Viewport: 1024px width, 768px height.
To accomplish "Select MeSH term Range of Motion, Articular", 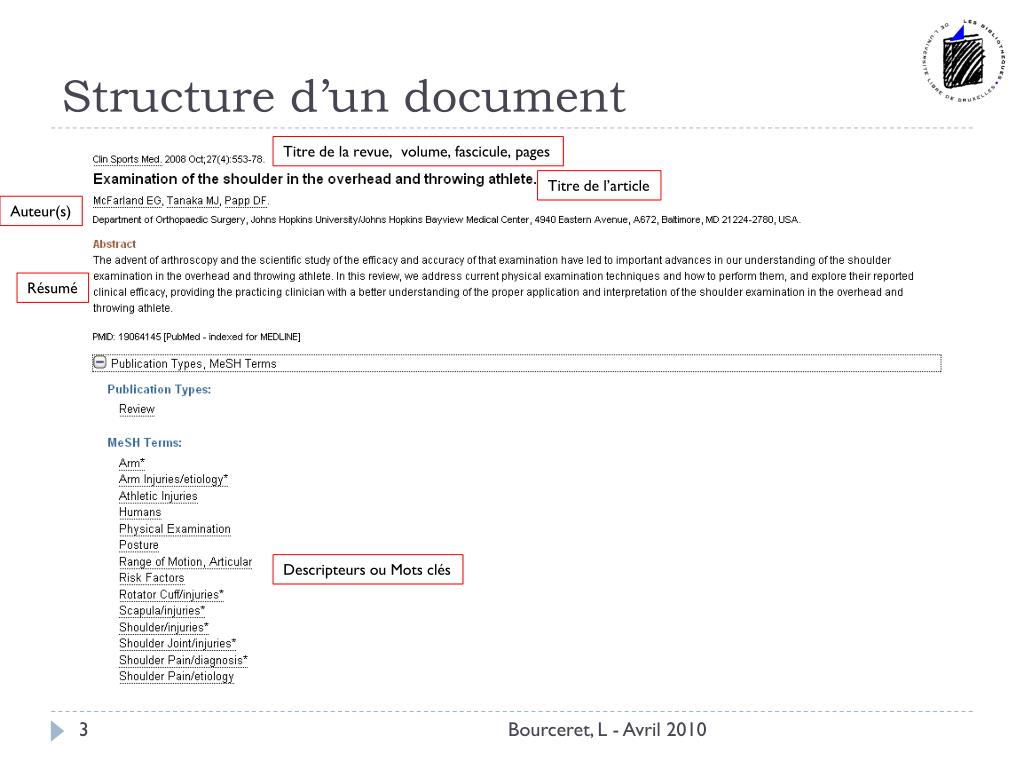I will click(185, 562).
